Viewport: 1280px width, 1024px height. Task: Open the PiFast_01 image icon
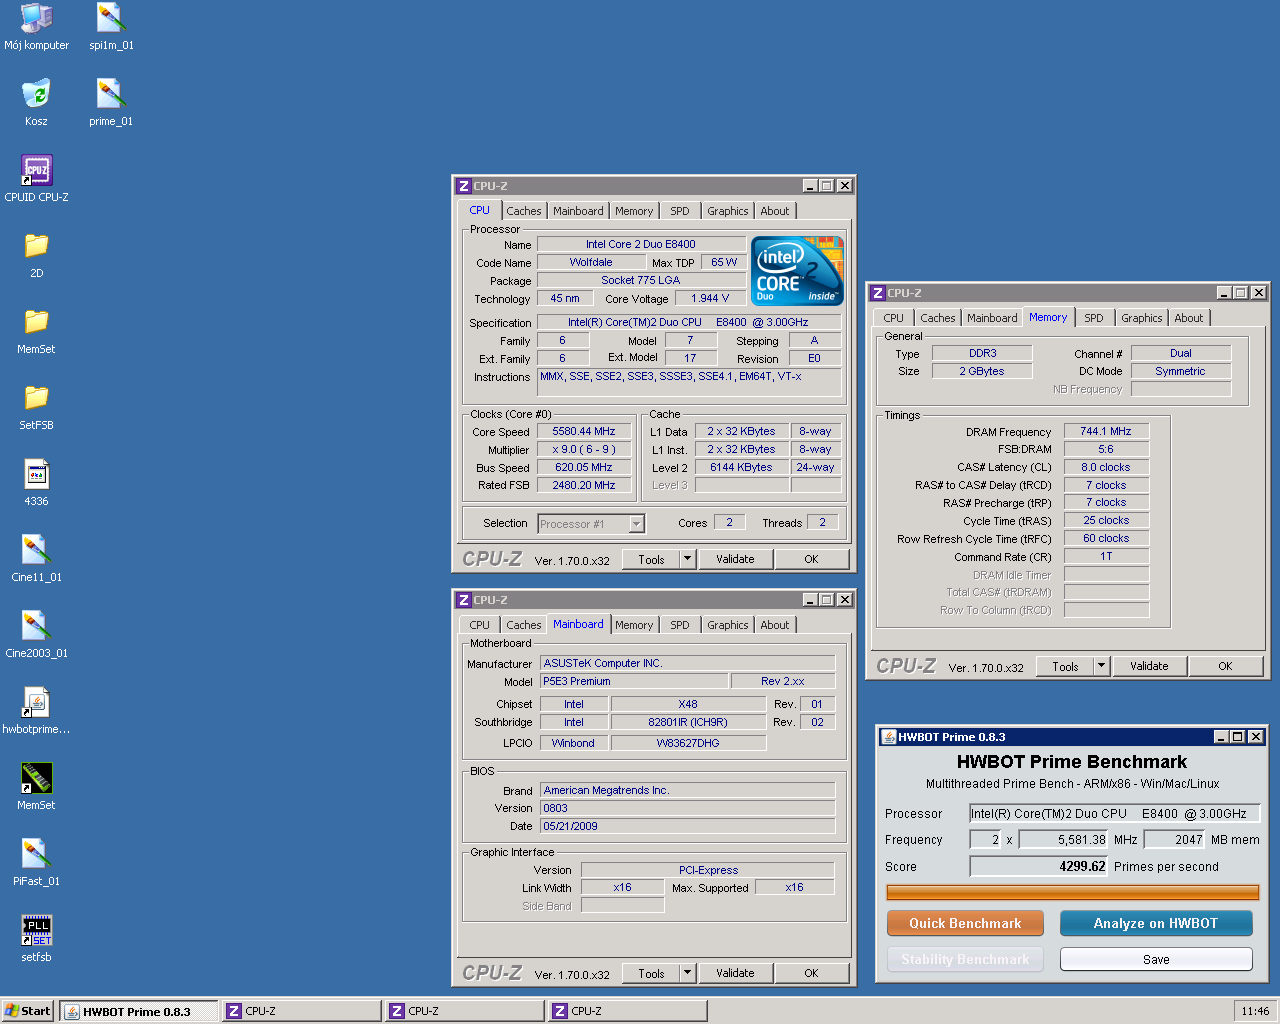(x=36, y=863)
